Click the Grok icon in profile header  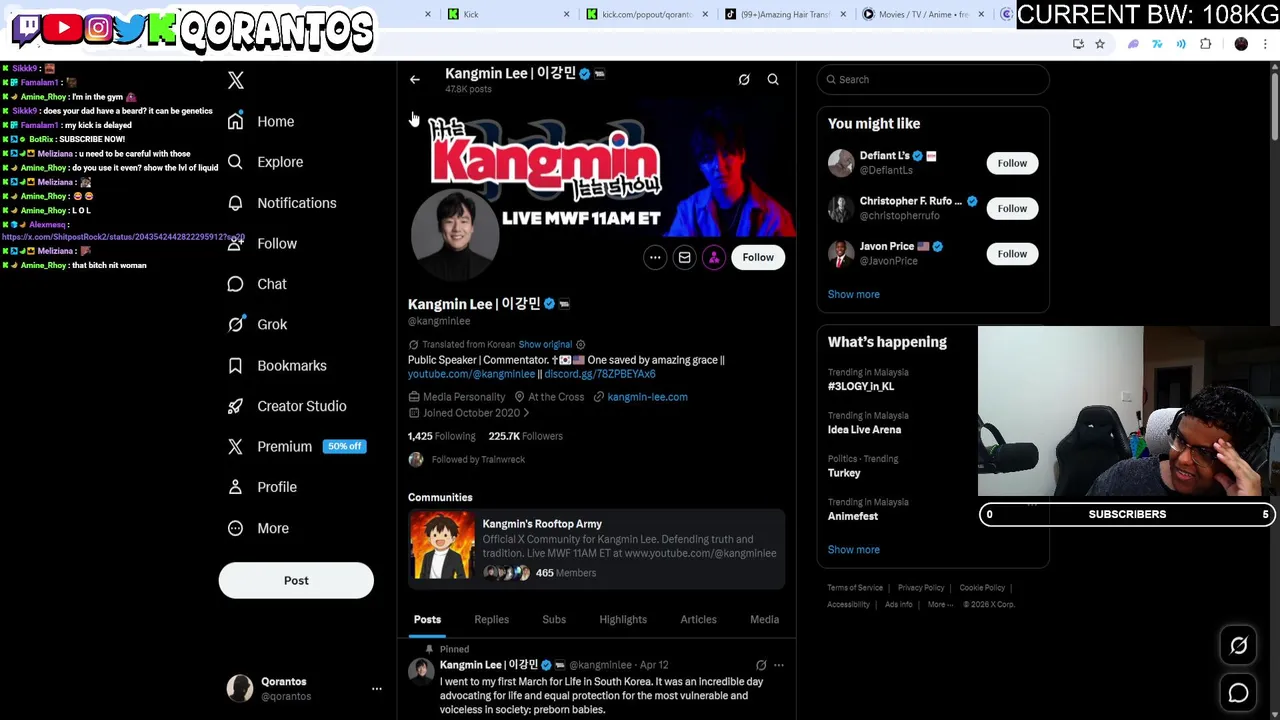pos(744,80)
